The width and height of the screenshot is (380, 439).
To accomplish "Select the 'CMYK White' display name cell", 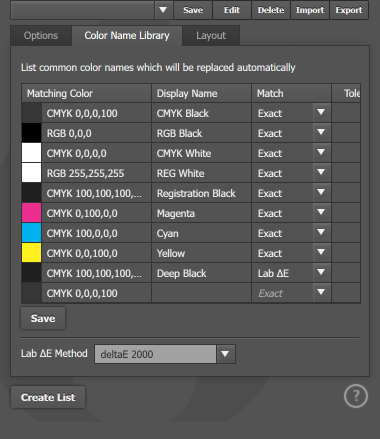I will click(201, 153).
